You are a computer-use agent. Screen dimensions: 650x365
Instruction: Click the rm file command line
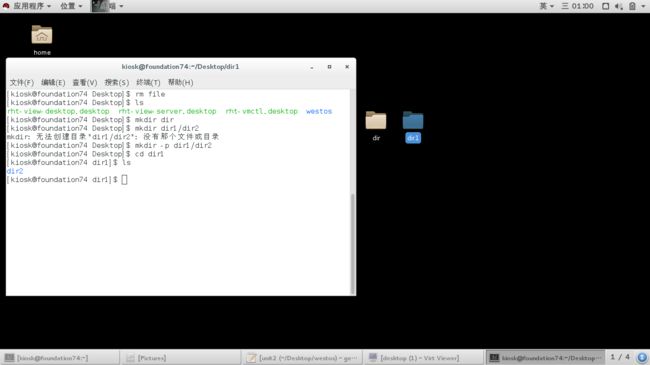[x=86, y=94]
